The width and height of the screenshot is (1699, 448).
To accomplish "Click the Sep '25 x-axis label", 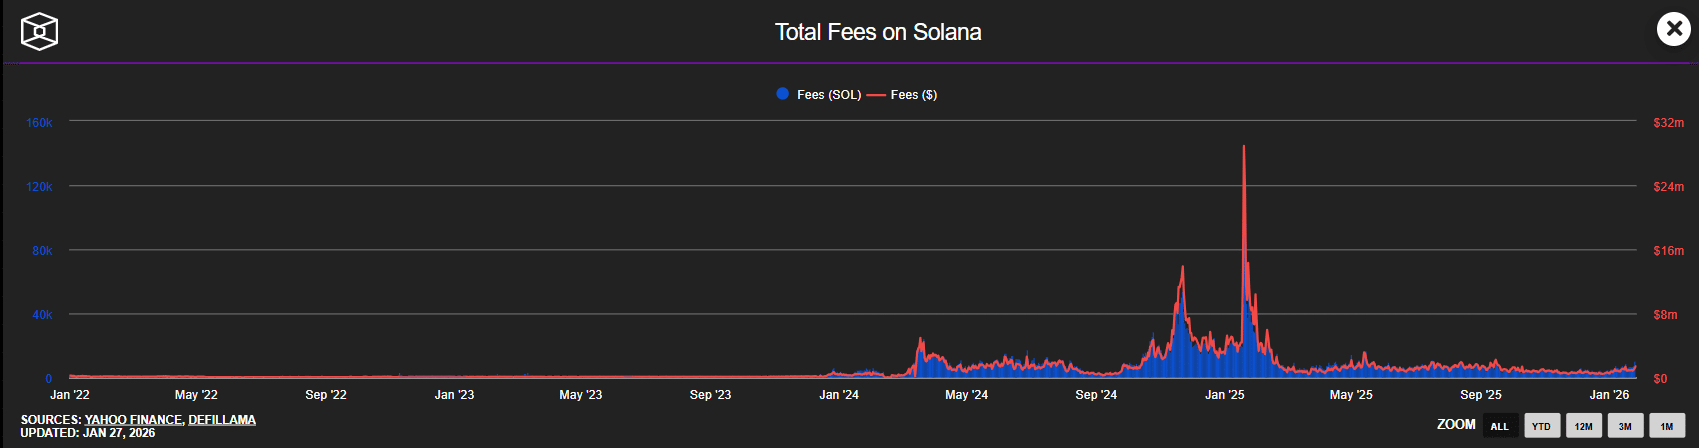I will pos(1480,395).
